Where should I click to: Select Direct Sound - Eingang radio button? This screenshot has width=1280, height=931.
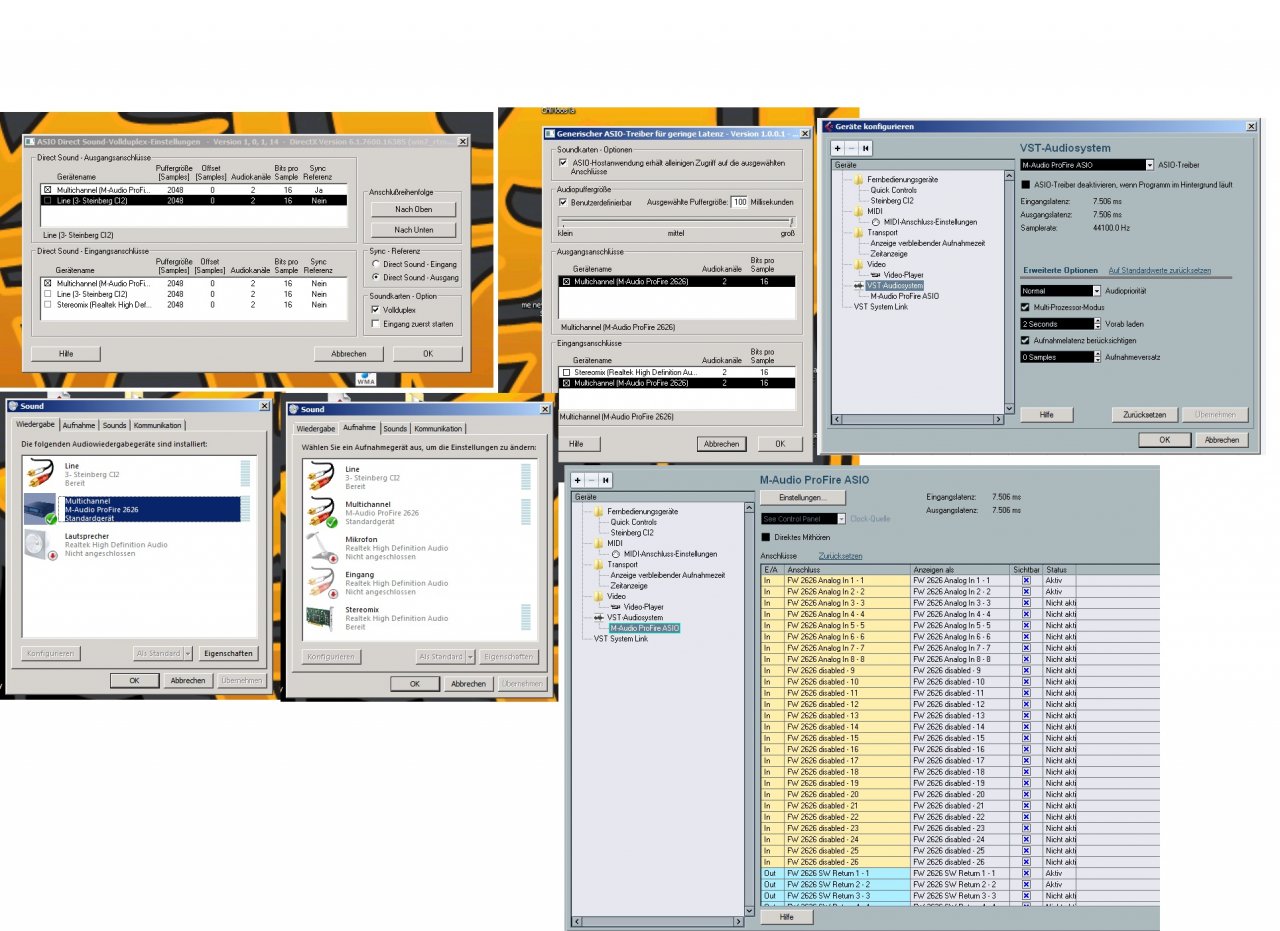click(x=376, y=264)
